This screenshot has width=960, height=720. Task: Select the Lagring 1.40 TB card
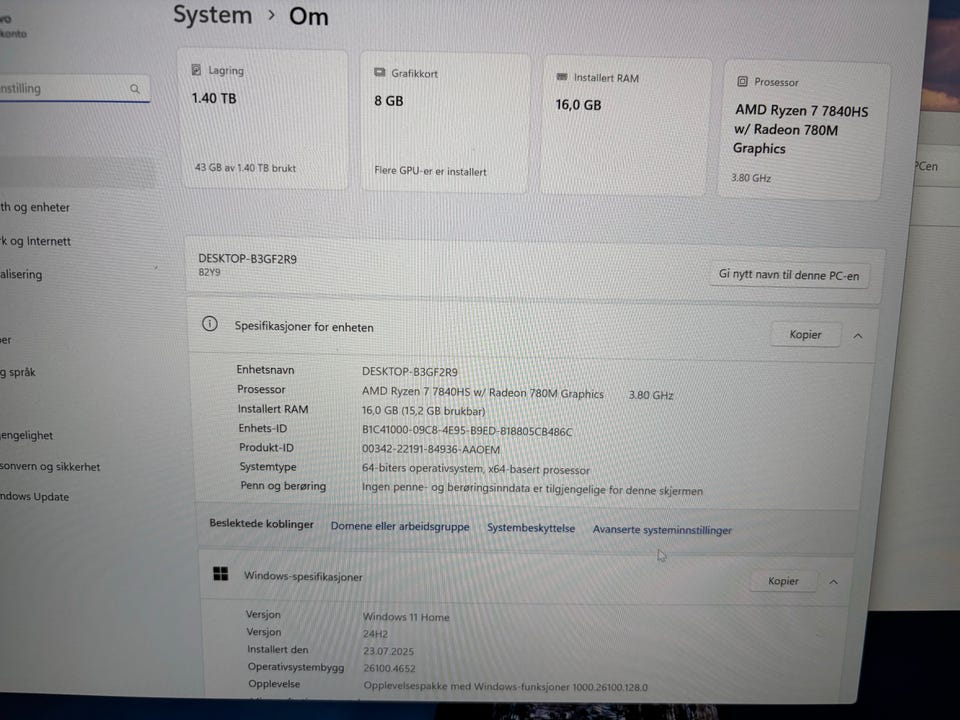[x=263, y=119]
